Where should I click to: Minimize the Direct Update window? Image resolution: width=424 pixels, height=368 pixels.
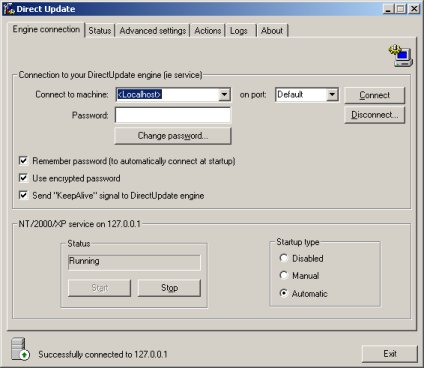point(388,9)
